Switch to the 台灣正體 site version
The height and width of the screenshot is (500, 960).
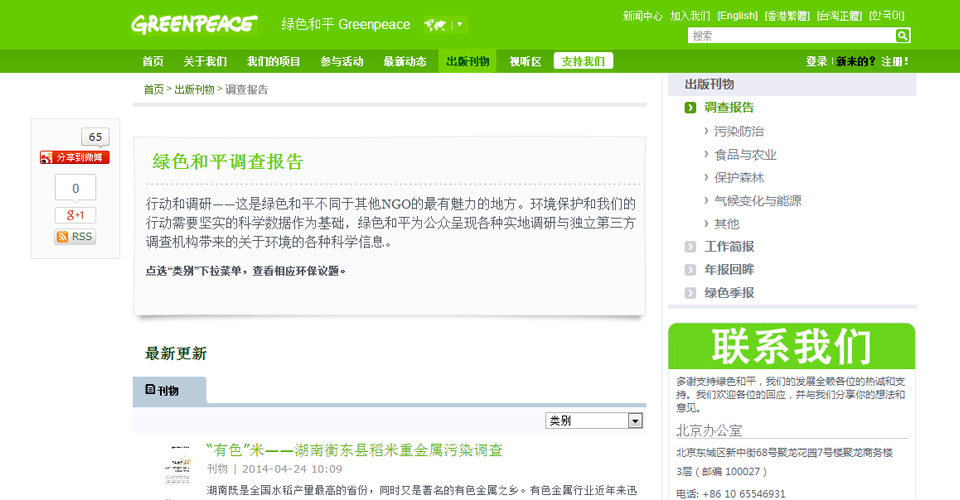point(839,16)
